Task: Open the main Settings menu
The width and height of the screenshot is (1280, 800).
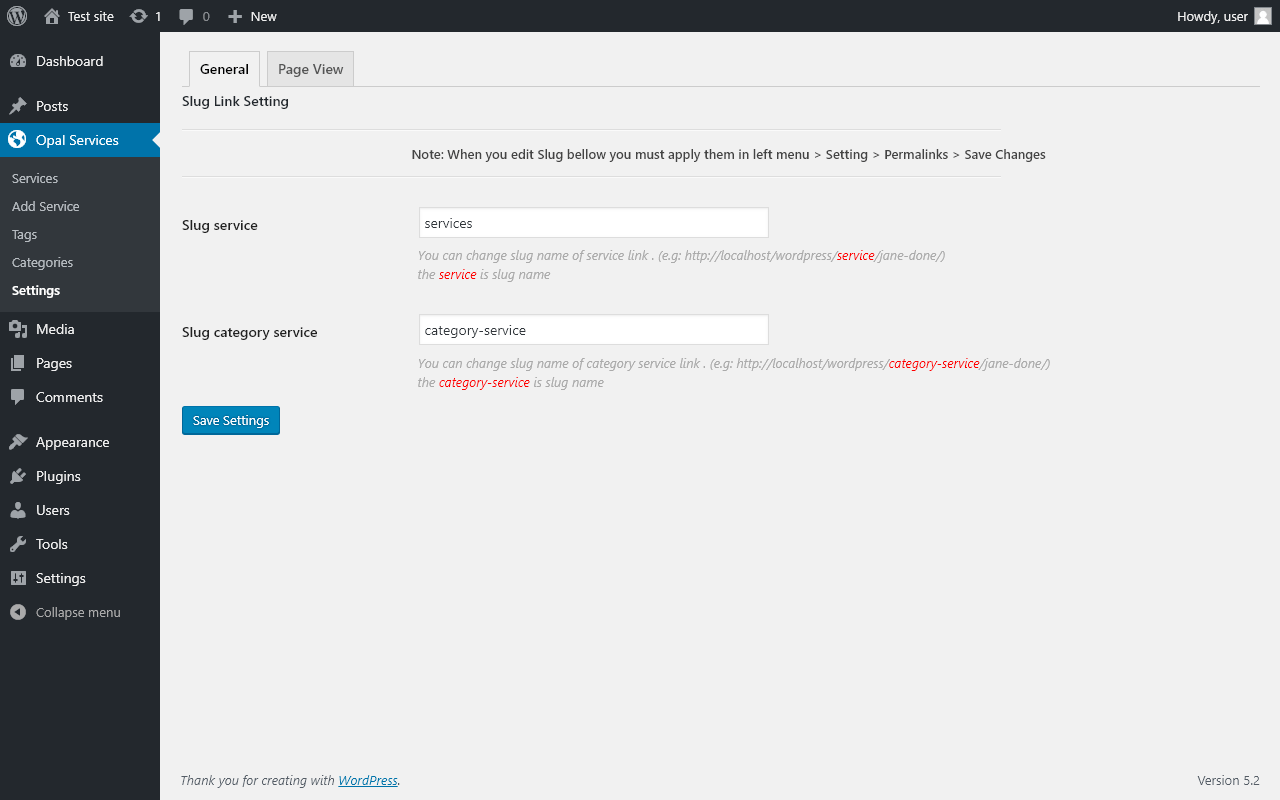Action: click(80, 578)
